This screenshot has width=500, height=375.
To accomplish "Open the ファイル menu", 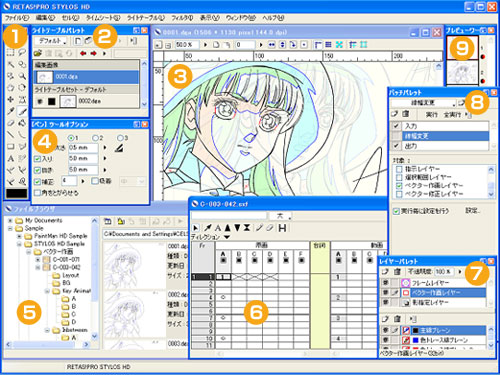I will (x=16, y=18).
